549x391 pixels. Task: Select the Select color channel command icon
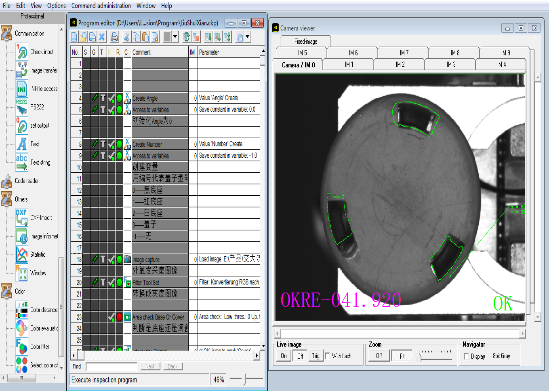coord(22,365)
